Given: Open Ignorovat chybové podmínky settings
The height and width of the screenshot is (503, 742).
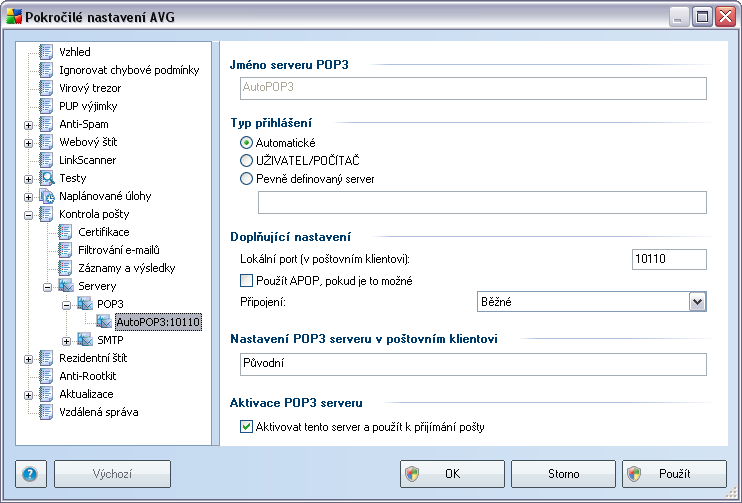Looking at the screenshot, I should tap(129, 70).
